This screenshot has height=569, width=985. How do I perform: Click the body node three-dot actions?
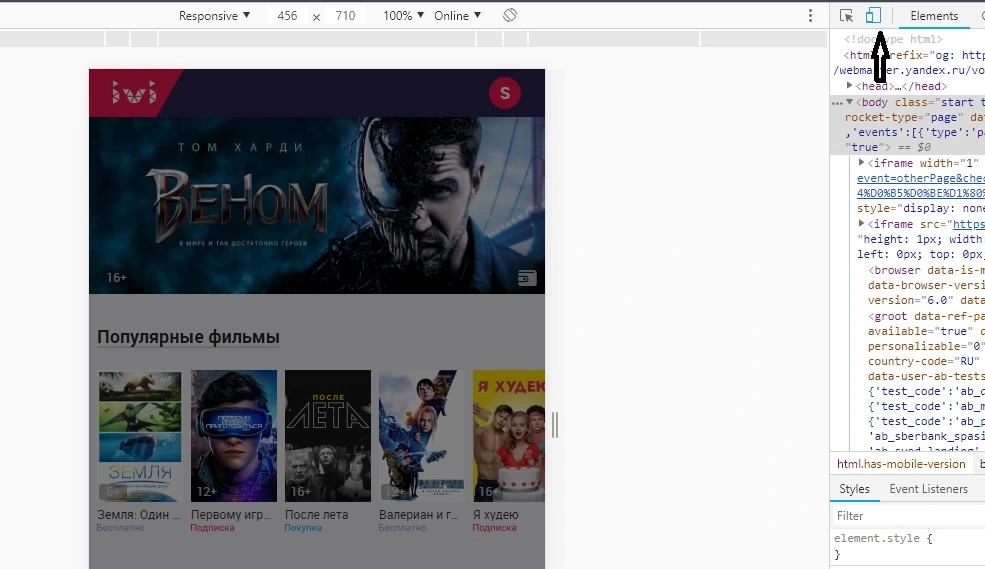pyautogui.click(x=837, y=102)
